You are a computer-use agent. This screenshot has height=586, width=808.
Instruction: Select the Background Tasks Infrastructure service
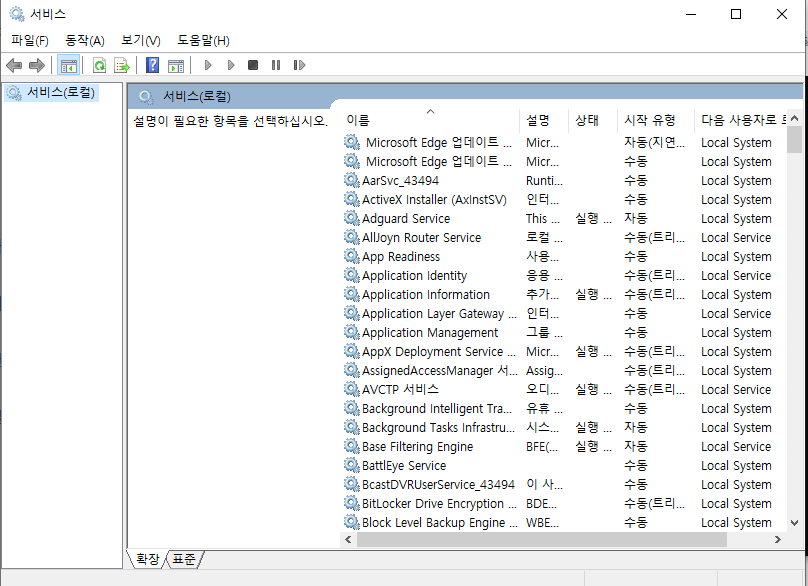(564, 427)
